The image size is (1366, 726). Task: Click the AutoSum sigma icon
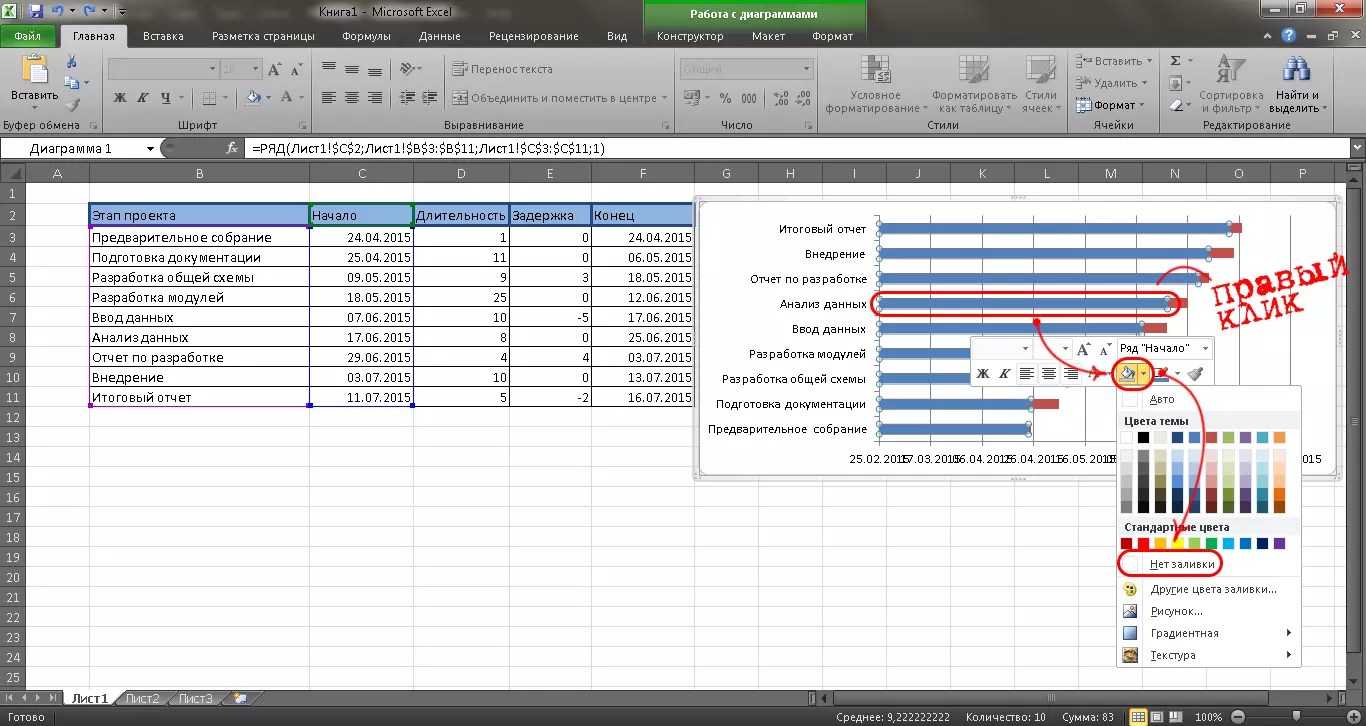point(1176,61)
